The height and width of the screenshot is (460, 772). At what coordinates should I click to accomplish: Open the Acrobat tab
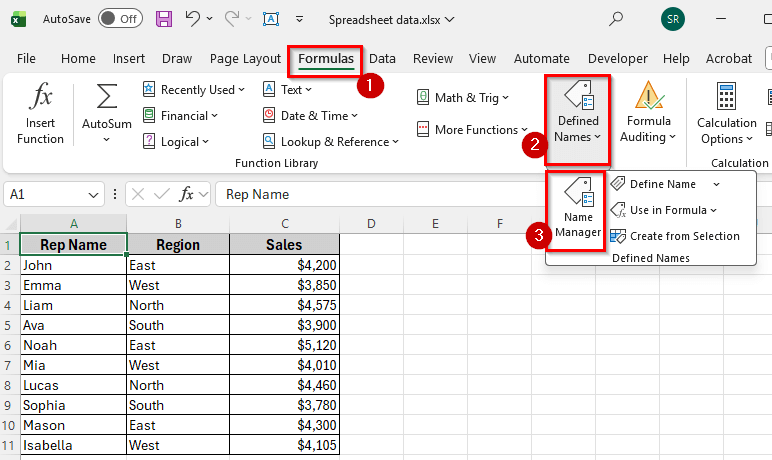point(729,59)
